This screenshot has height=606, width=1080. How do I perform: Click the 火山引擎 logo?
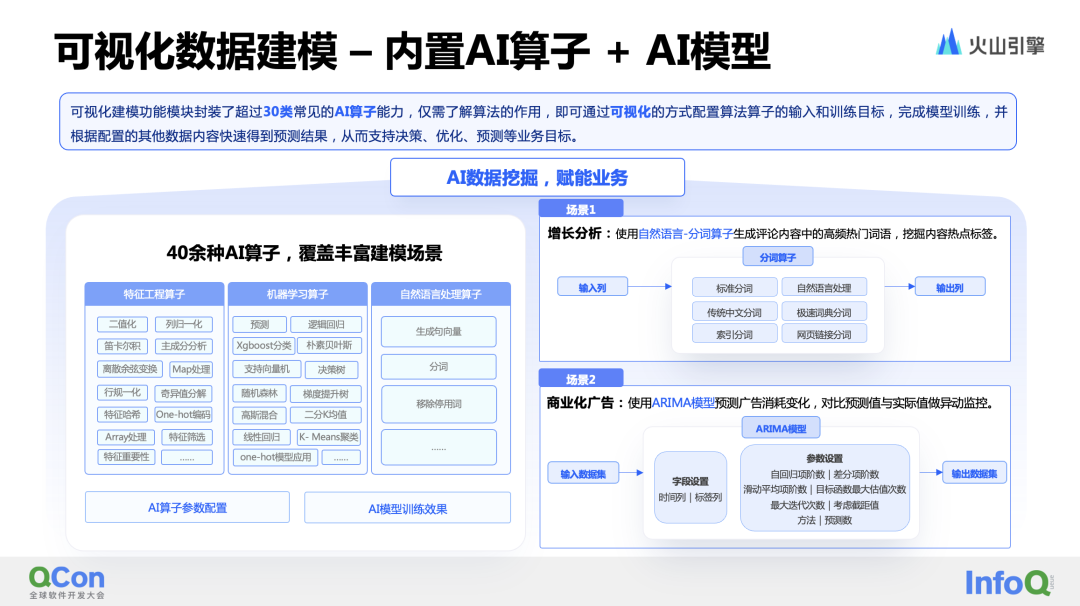tap(990, 43)
